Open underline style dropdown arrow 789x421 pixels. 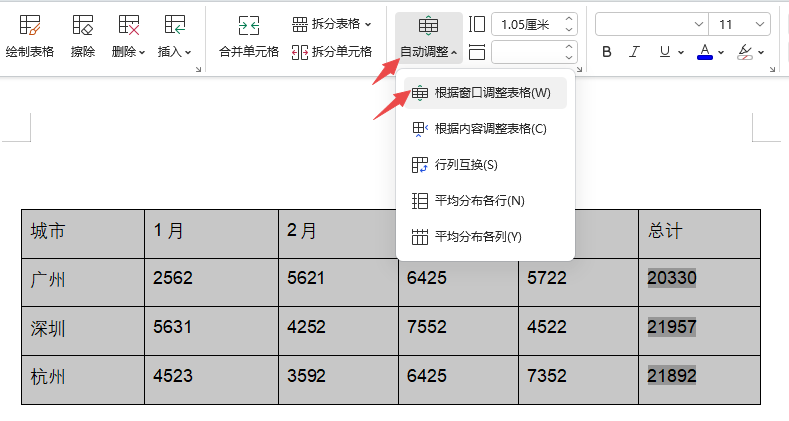pos(681,52)
